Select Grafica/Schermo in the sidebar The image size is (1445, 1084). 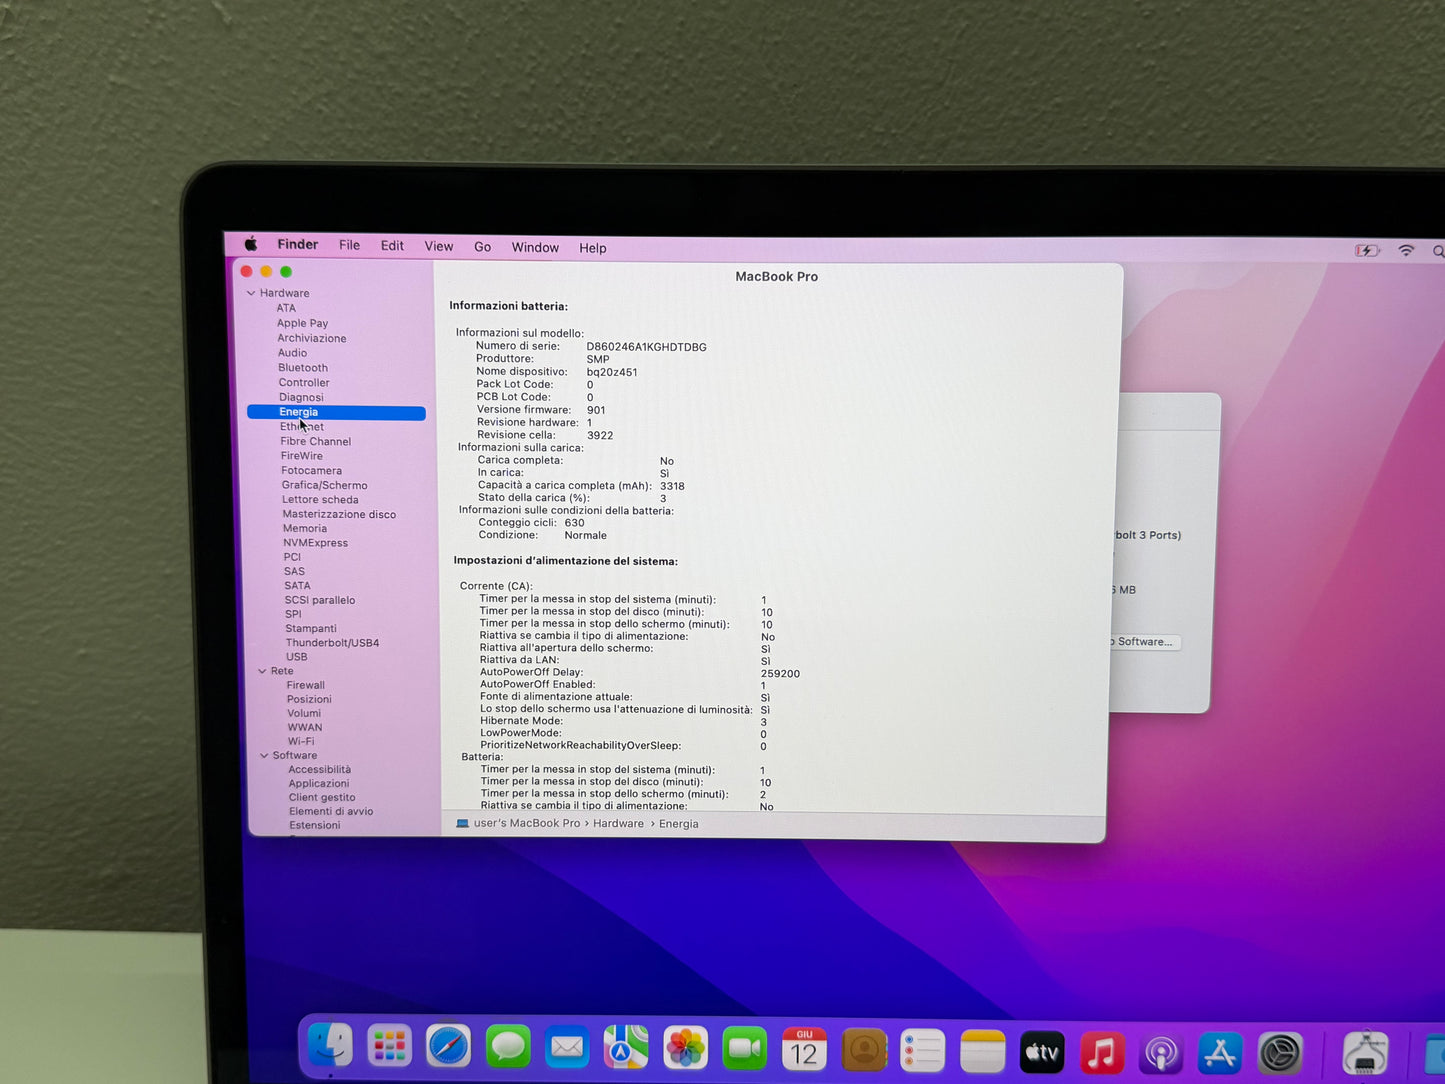coord(324,485)
